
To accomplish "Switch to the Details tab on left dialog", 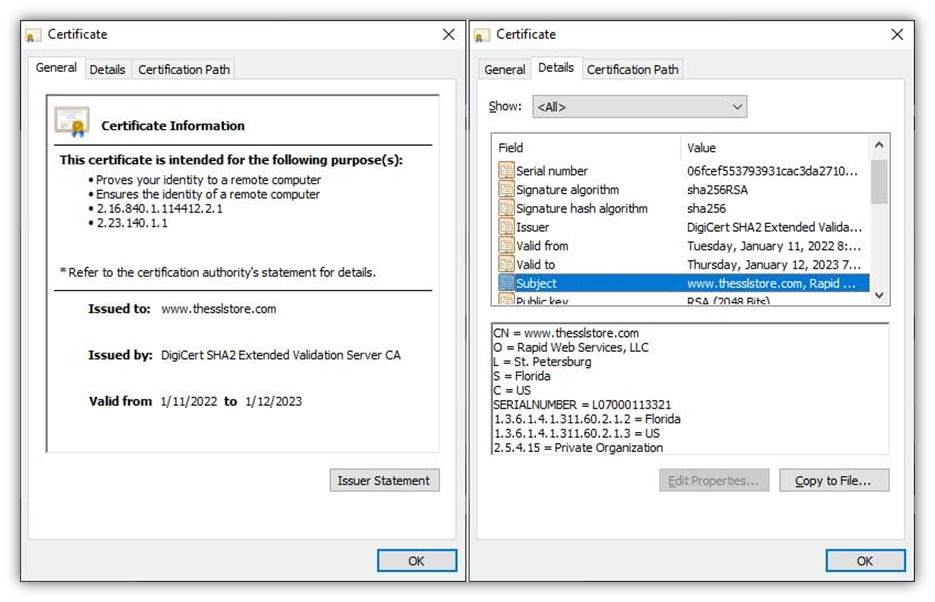I will coord(107,69).
